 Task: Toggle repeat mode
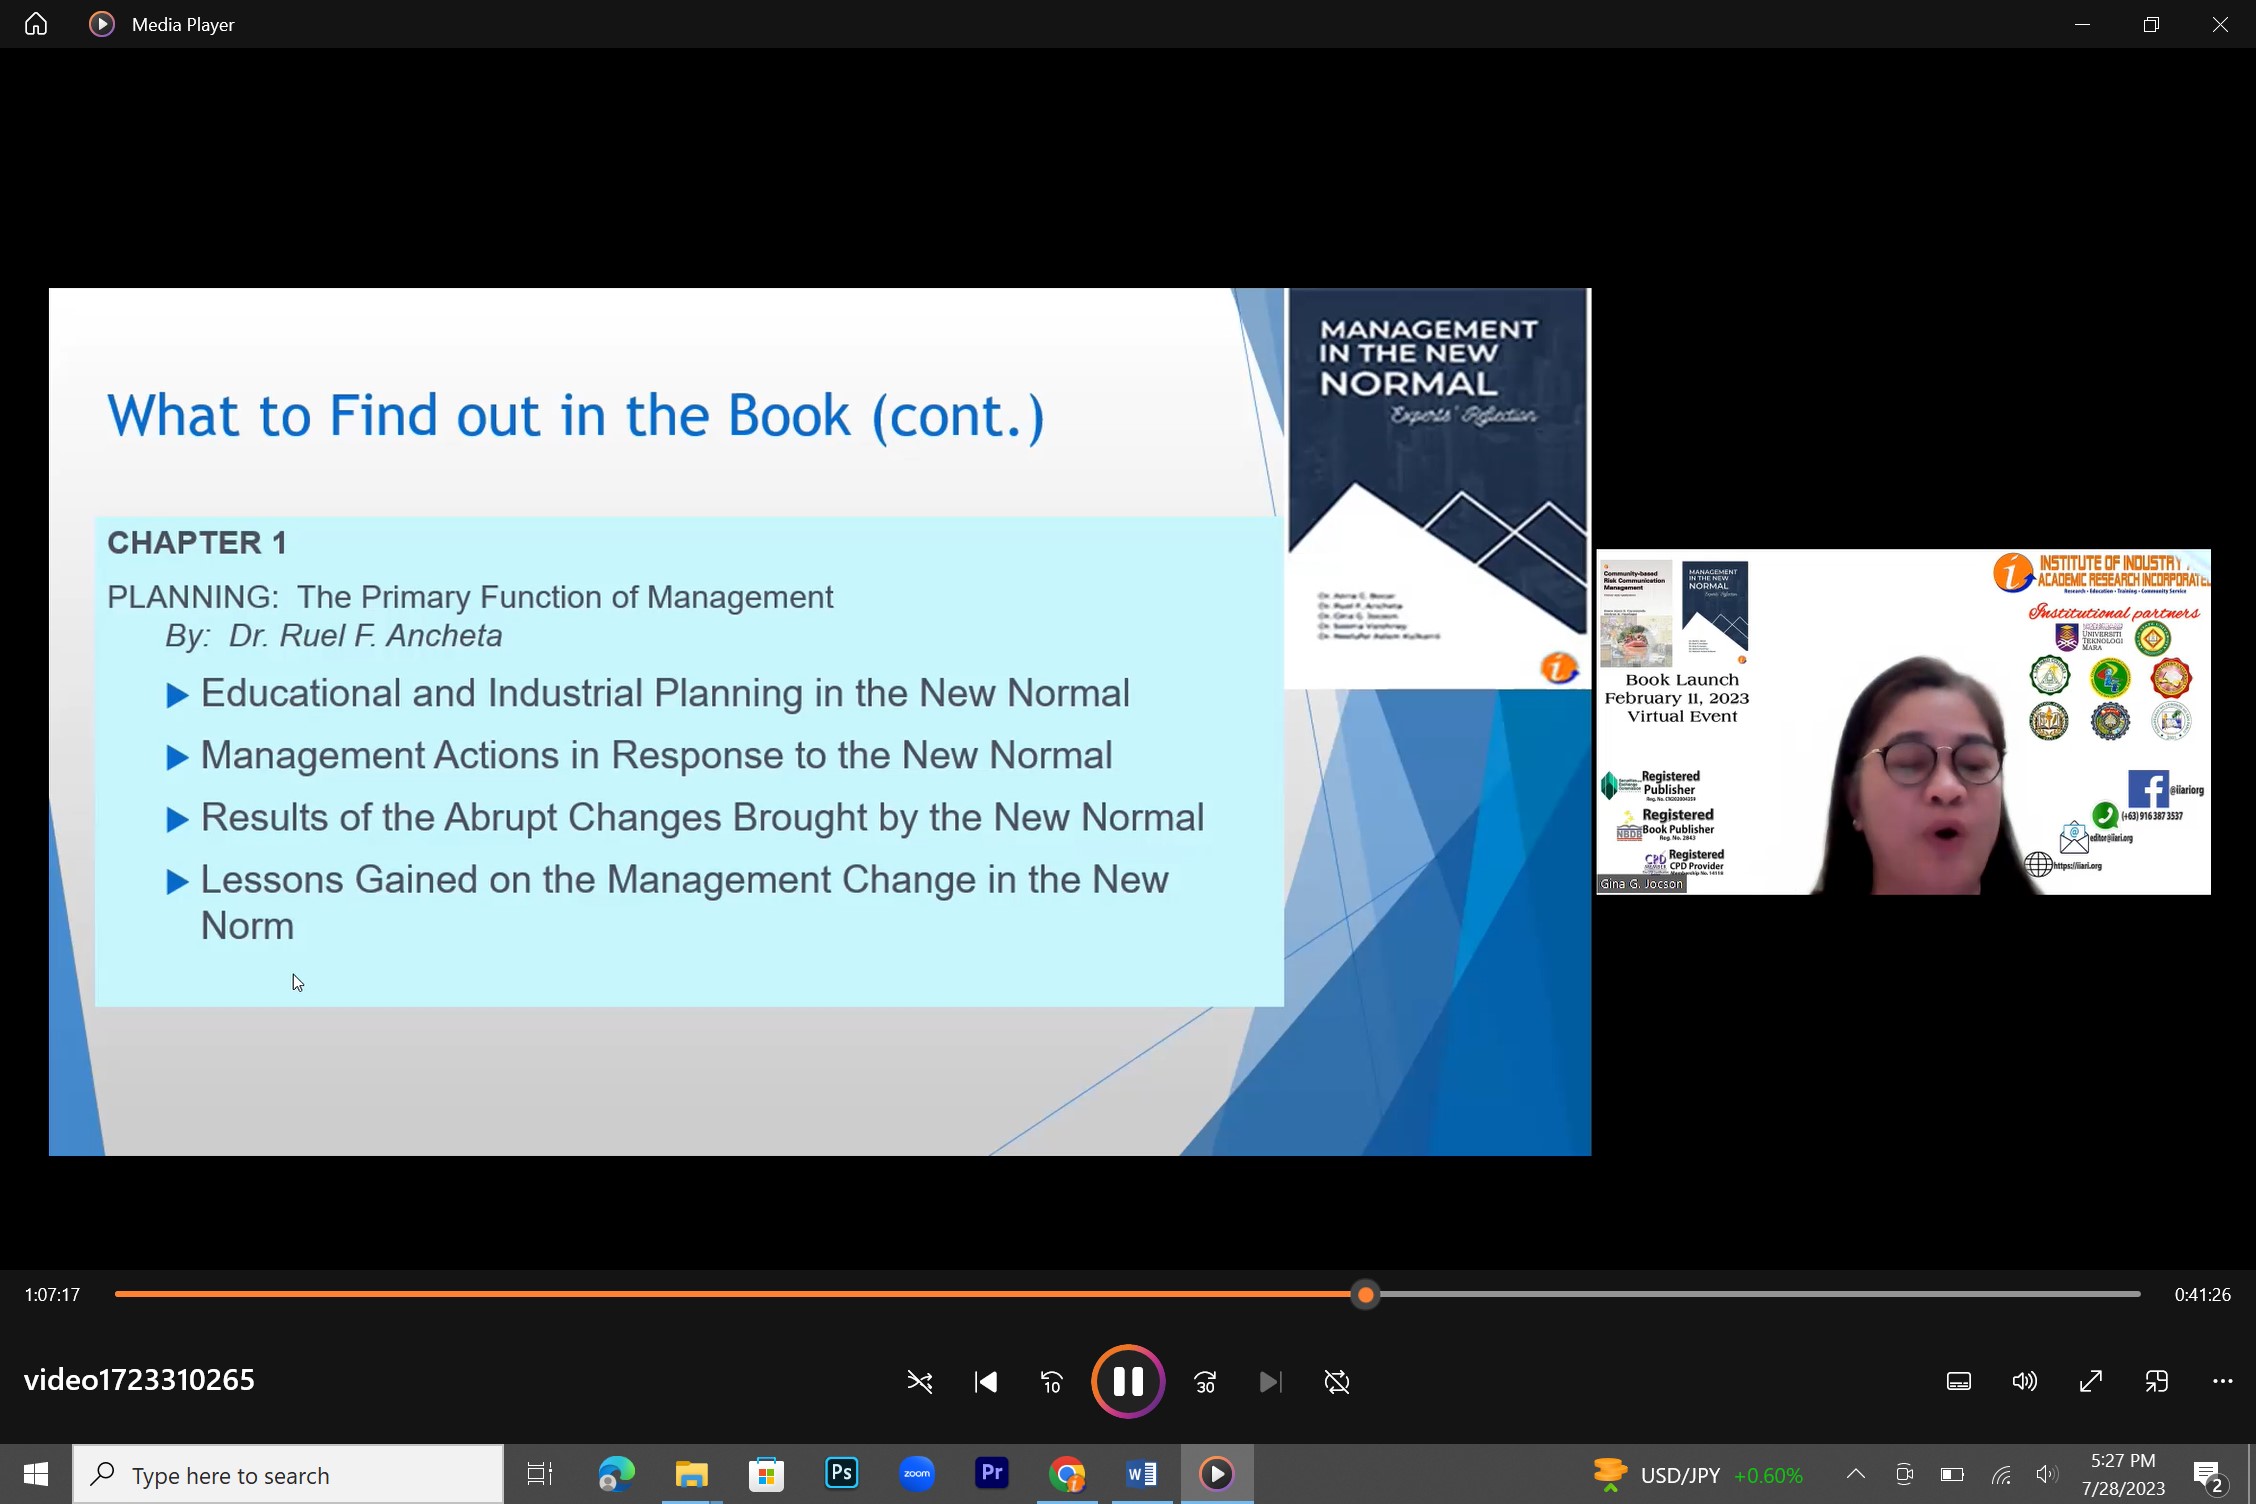(1336, 1382)
